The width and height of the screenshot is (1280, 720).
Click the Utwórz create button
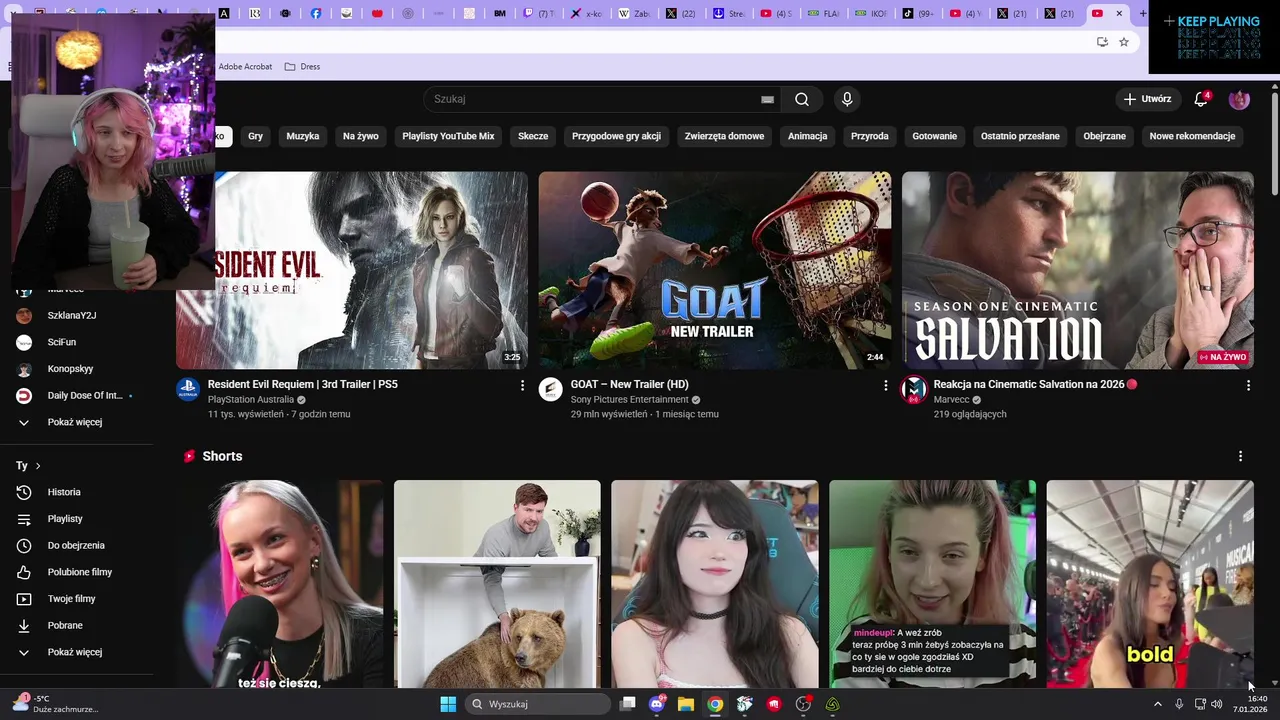1147,99
